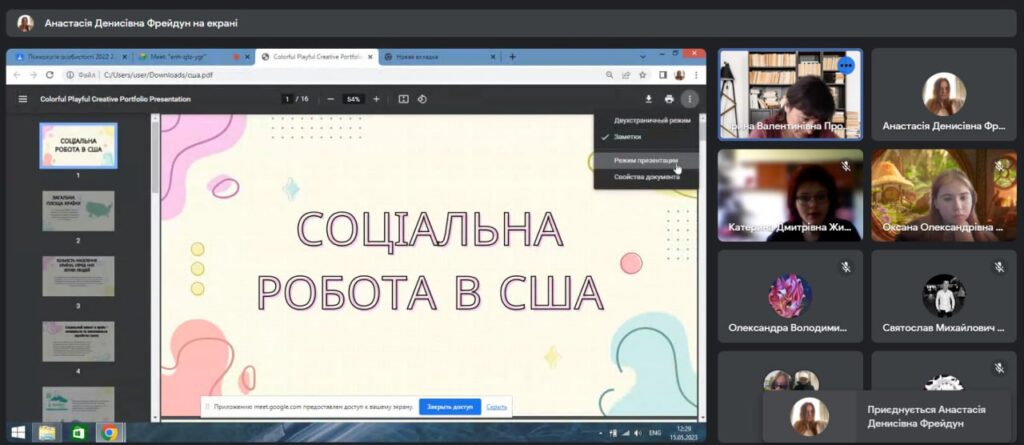Bookmark this page with star icon
1024x445 pixels.
click(x=644, y=75)
